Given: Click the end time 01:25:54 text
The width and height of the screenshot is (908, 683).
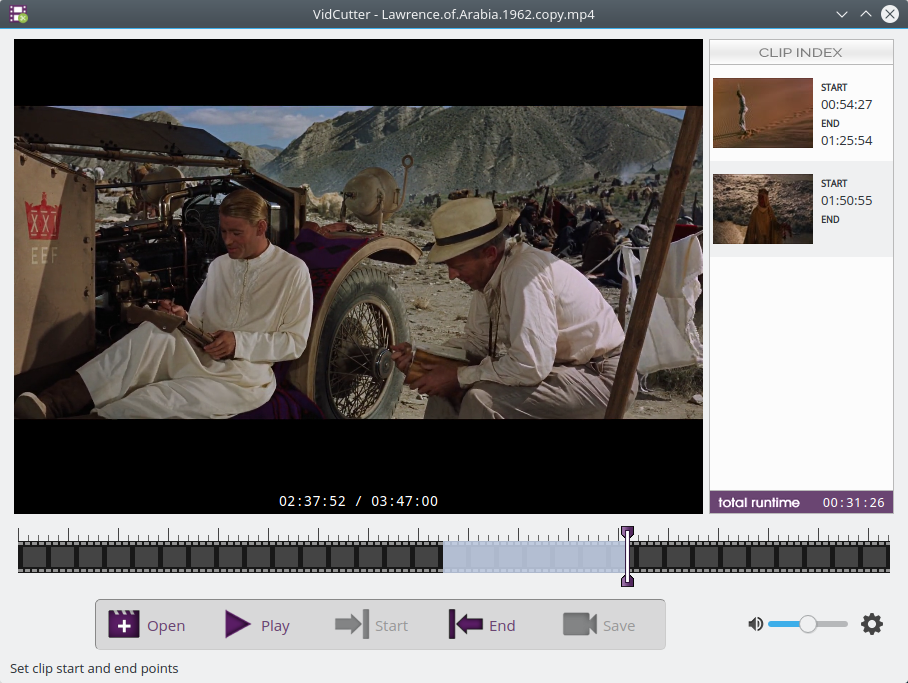Looking at the screenshot, I should click(846, 140).
